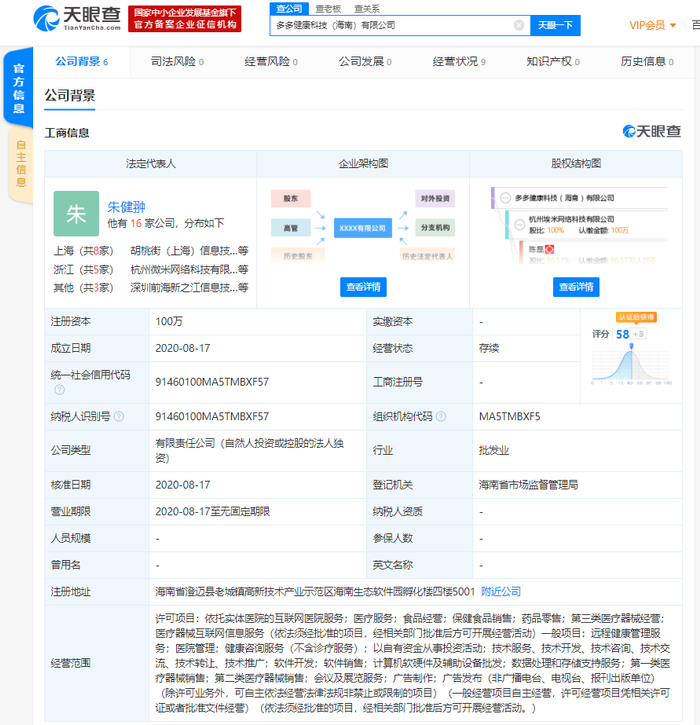The image size is (700, 725).
Task: Switch to the 查老板 search tab
Action: (328, 9)
